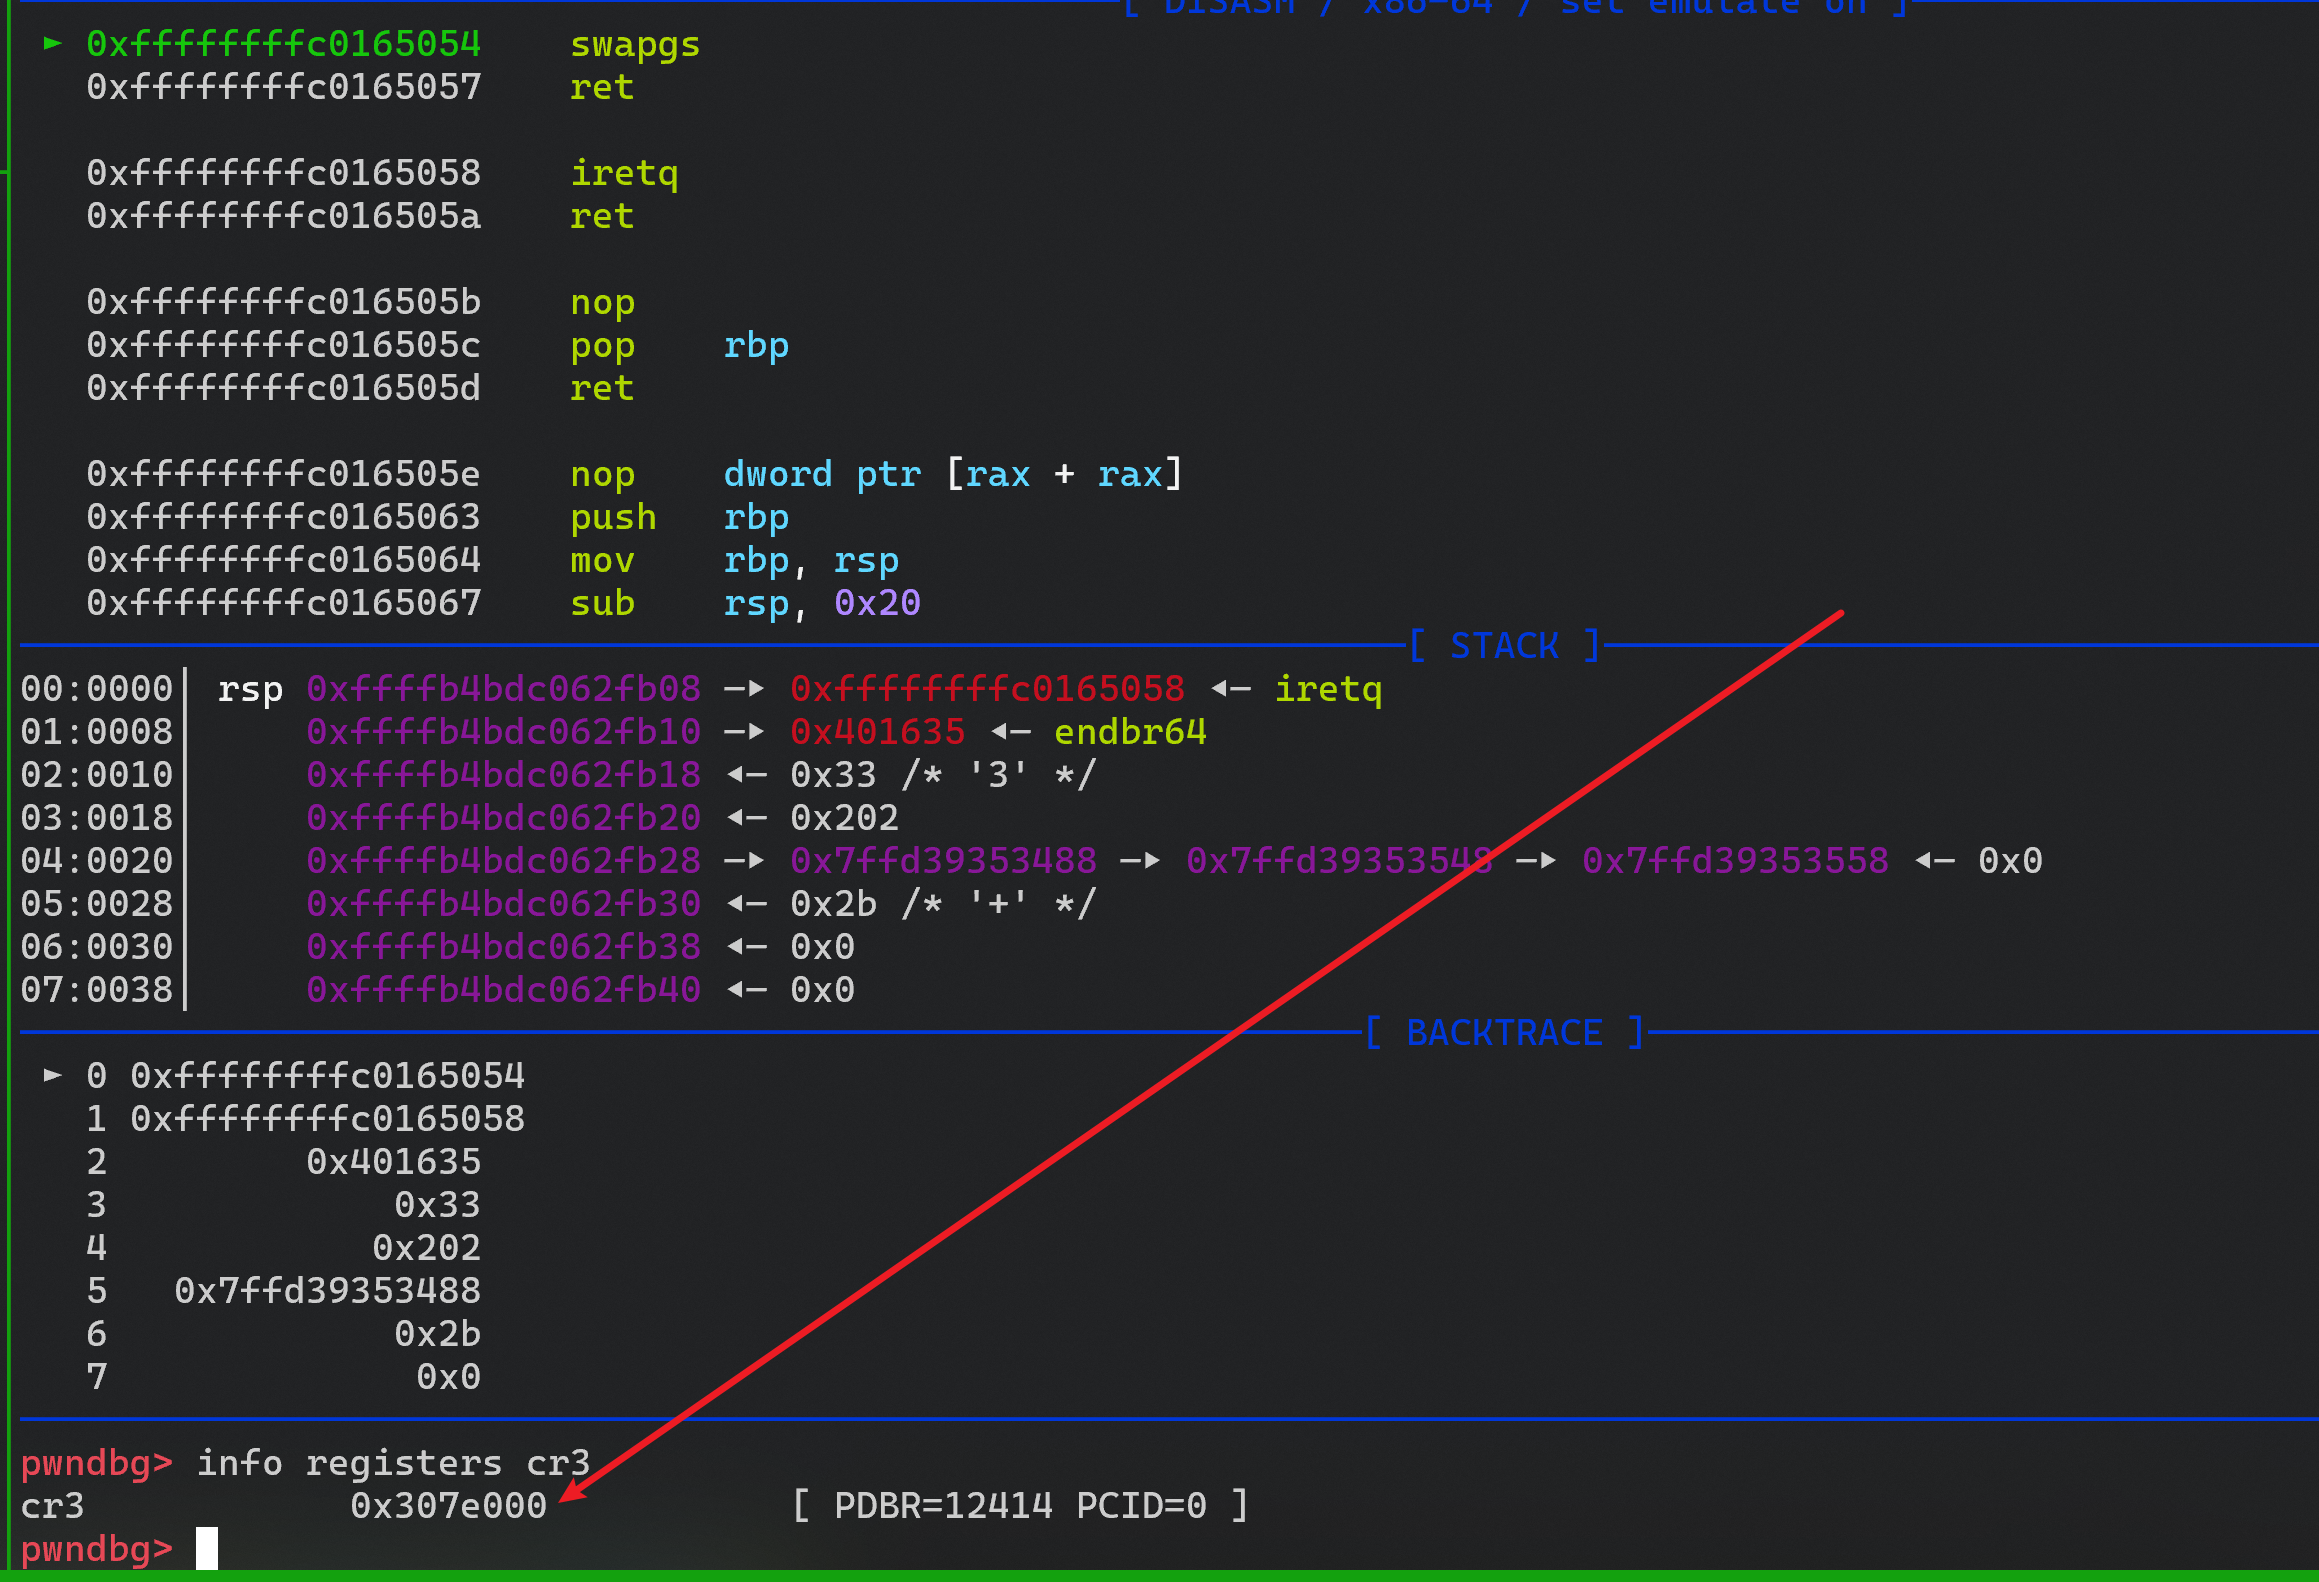Select address 0xffffffffc0165057 in disassembly
Viewport: 2319px width, 1582px height.
(283, 87)
